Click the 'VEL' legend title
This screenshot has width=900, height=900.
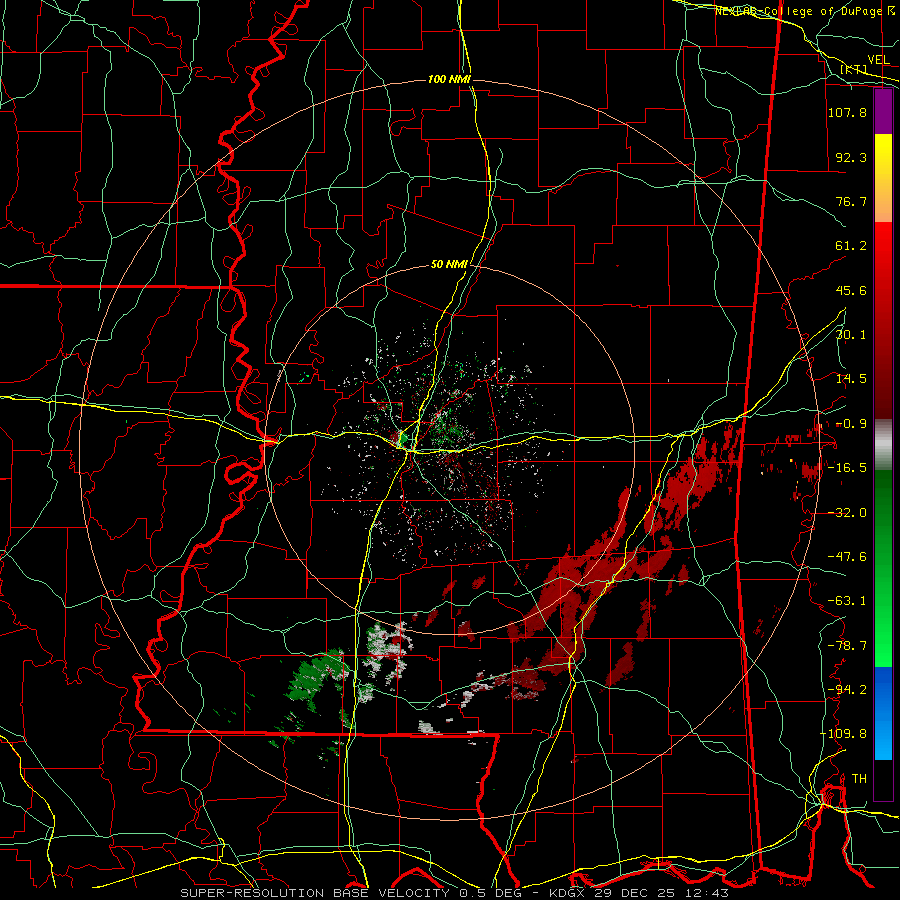click(x=878, y=60)
